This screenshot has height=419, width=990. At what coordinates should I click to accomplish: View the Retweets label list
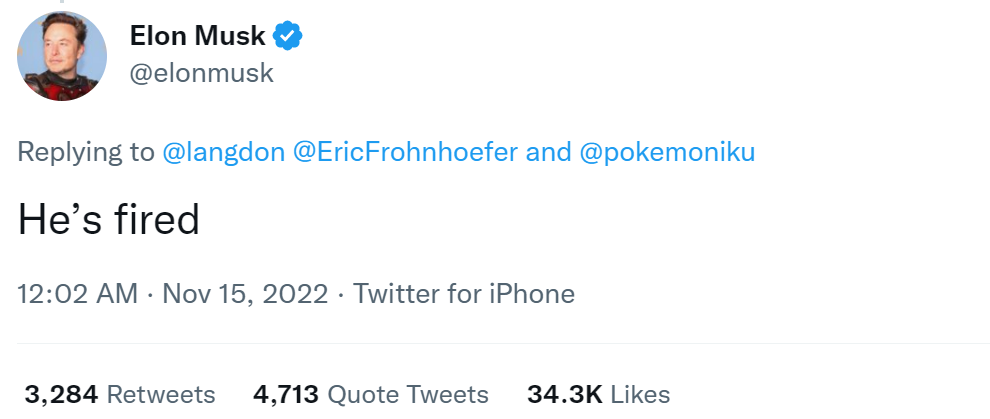click(160, 394)
